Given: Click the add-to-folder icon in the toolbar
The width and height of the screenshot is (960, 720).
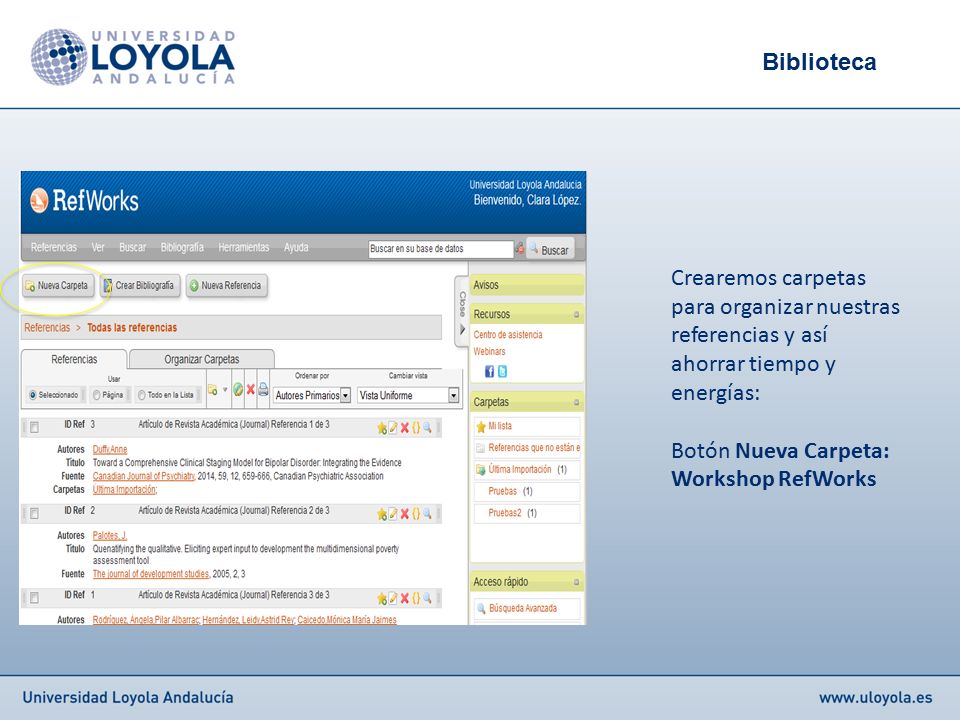Looking at the screenshot, I should (x=213, y=390).
